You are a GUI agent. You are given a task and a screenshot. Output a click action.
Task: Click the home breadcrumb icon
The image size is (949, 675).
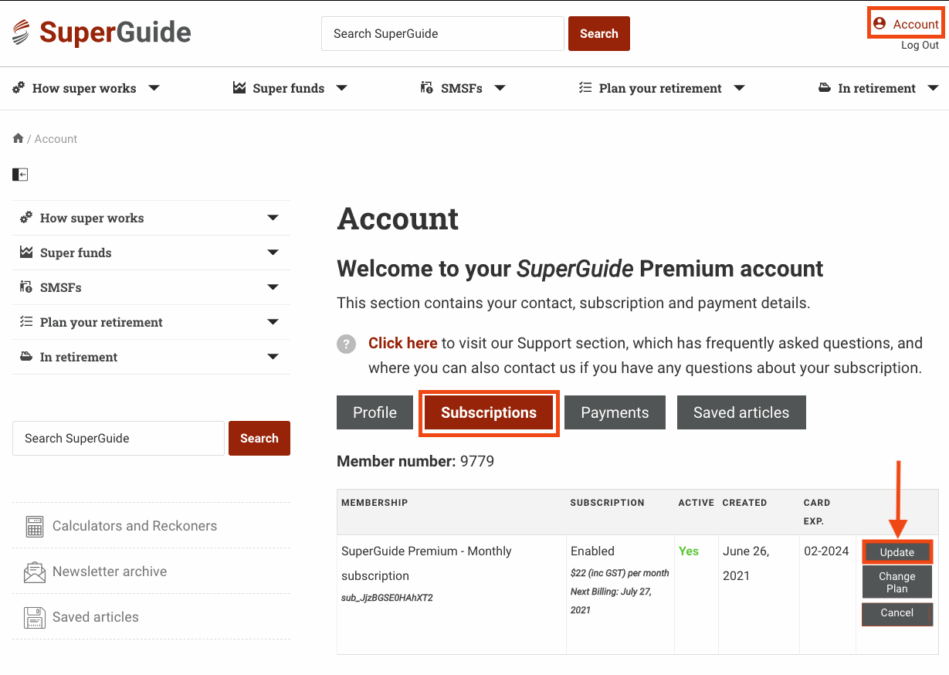point(18,138)
